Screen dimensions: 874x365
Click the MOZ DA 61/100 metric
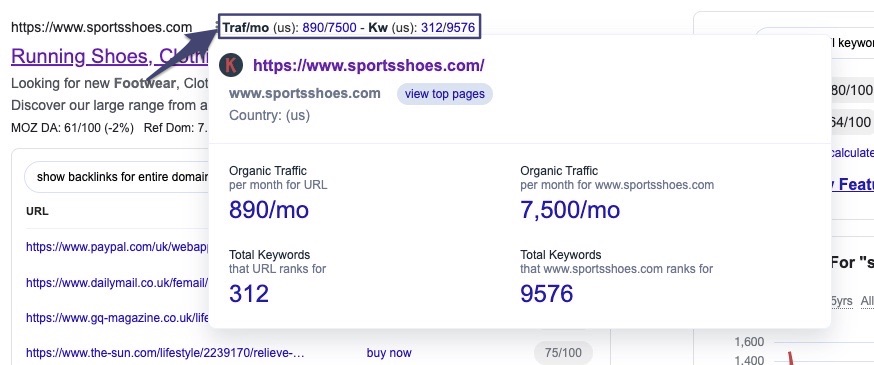pyautogui.click(x=72, y=128)
